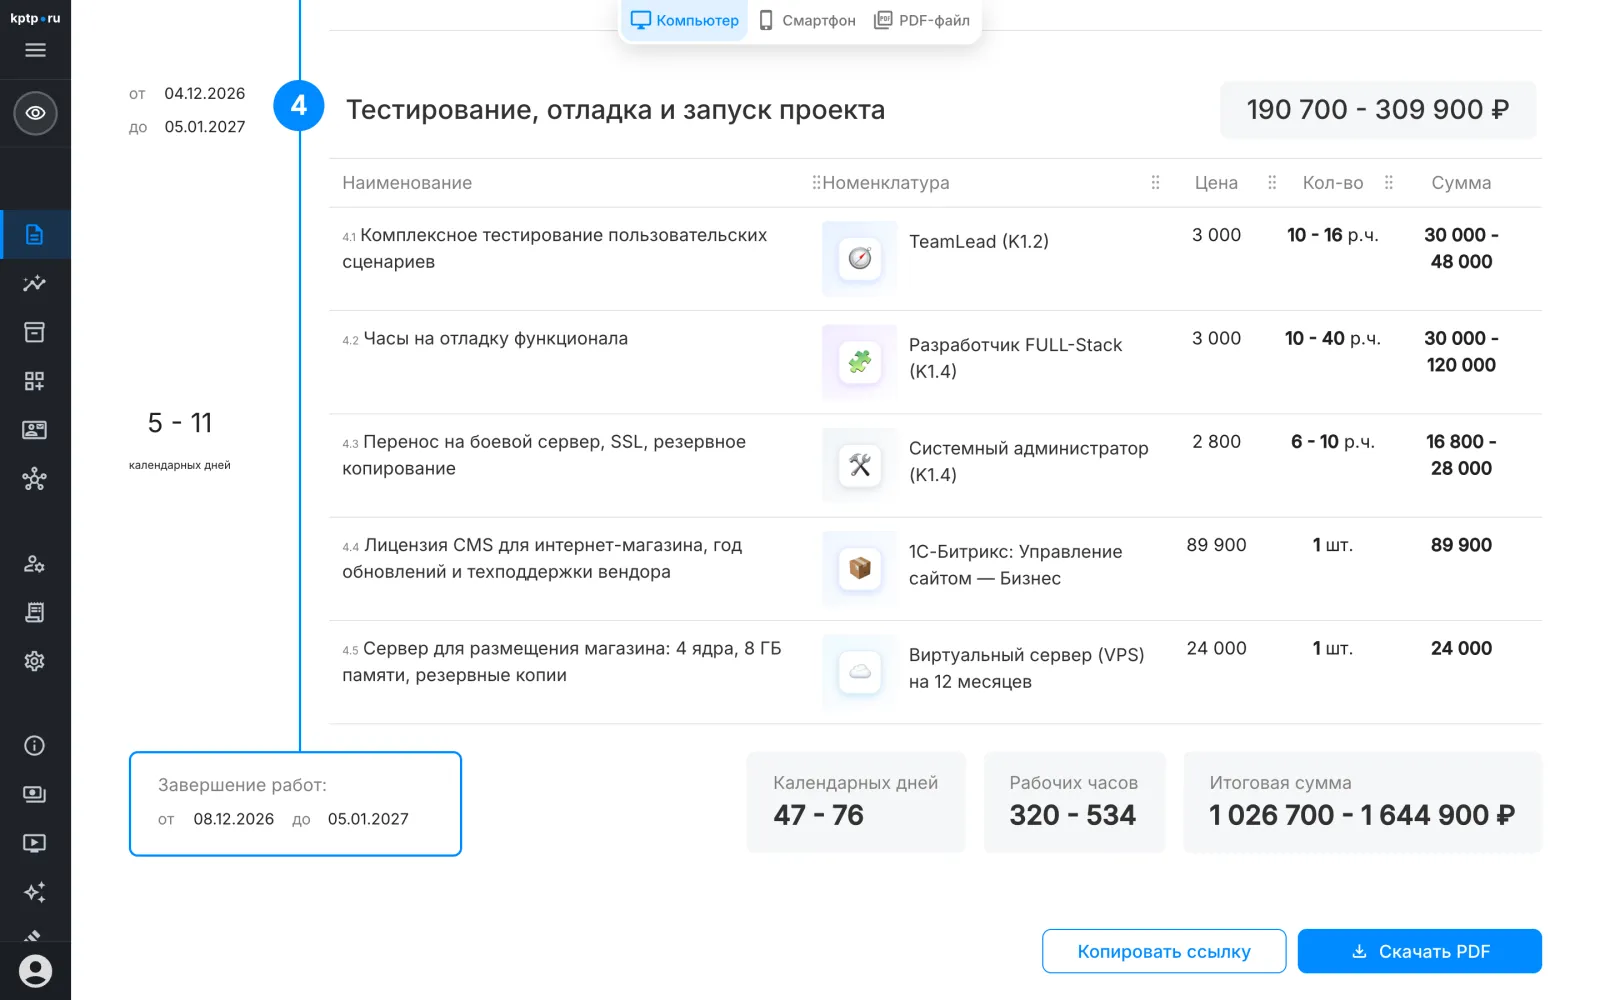Screen dimensions: 1600x1000
Task: Click the Наименование column header
Action: coord(407,183)
